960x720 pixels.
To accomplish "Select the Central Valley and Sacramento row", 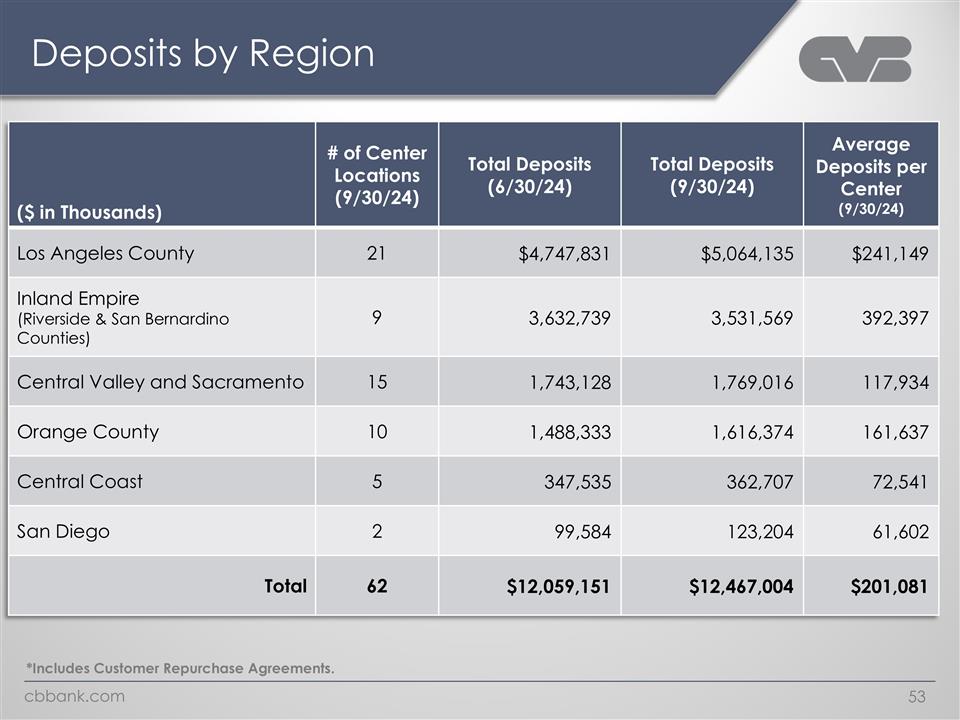I will [160, 382].
